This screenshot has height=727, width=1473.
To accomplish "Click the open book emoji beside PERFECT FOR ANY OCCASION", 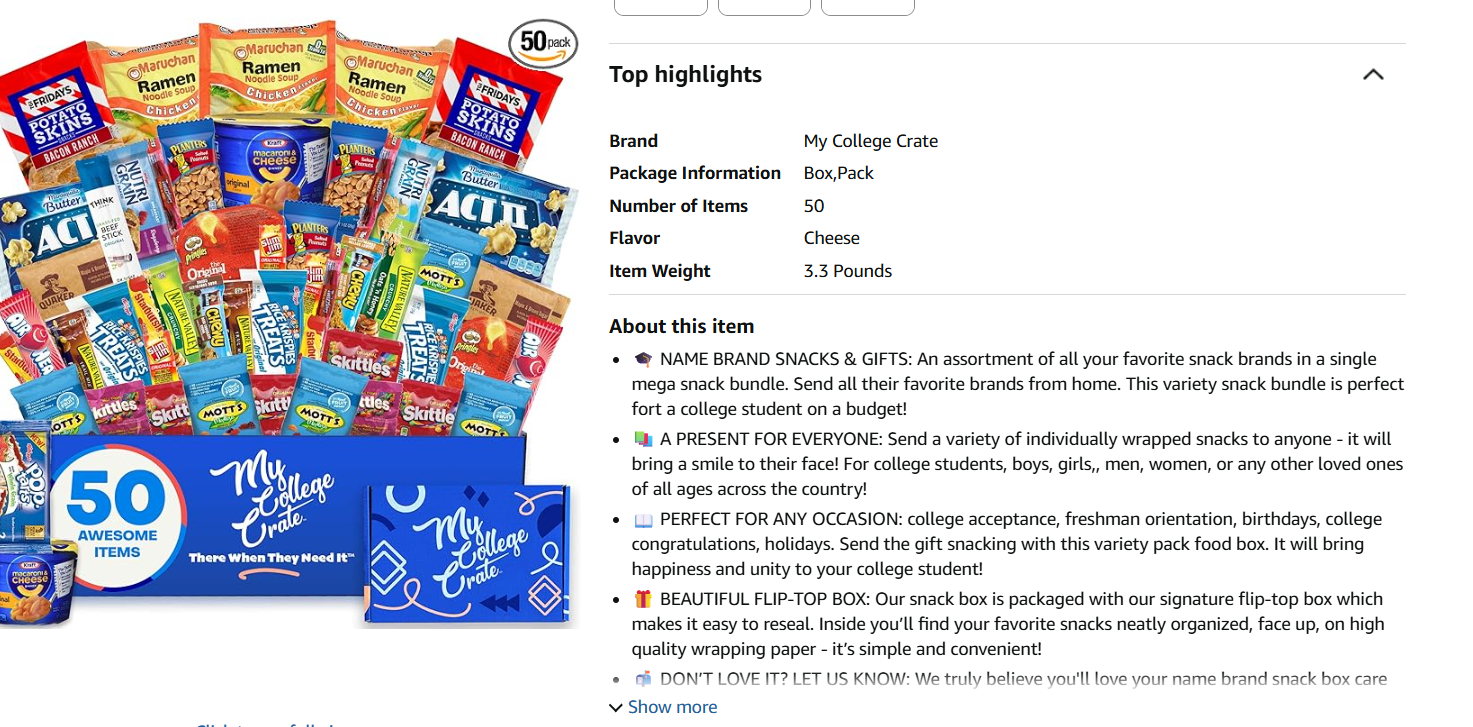I will (x=643, y=519).
